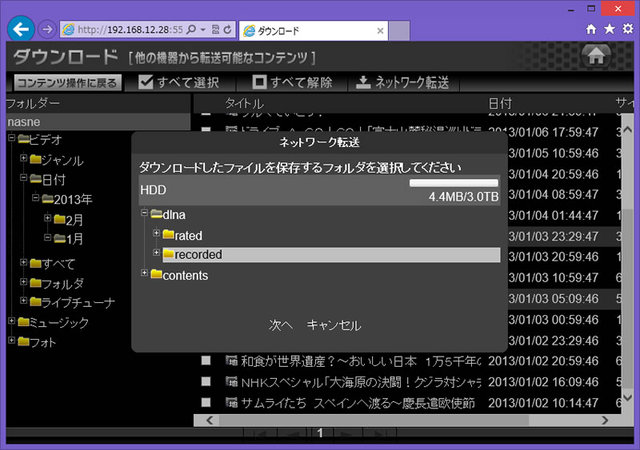Go back with the browser back arrow
The height and width of the screenshot is (450, 640).
[x=20, y=28]
